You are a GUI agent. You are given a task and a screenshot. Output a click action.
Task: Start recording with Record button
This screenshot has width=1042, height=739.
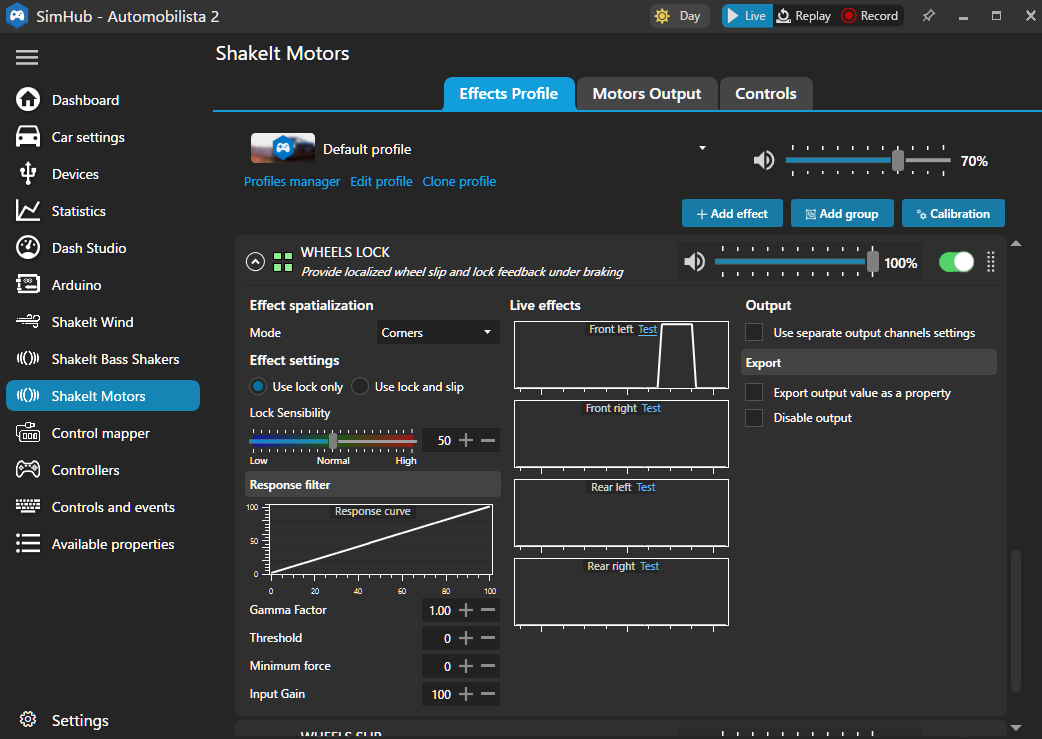870,16
